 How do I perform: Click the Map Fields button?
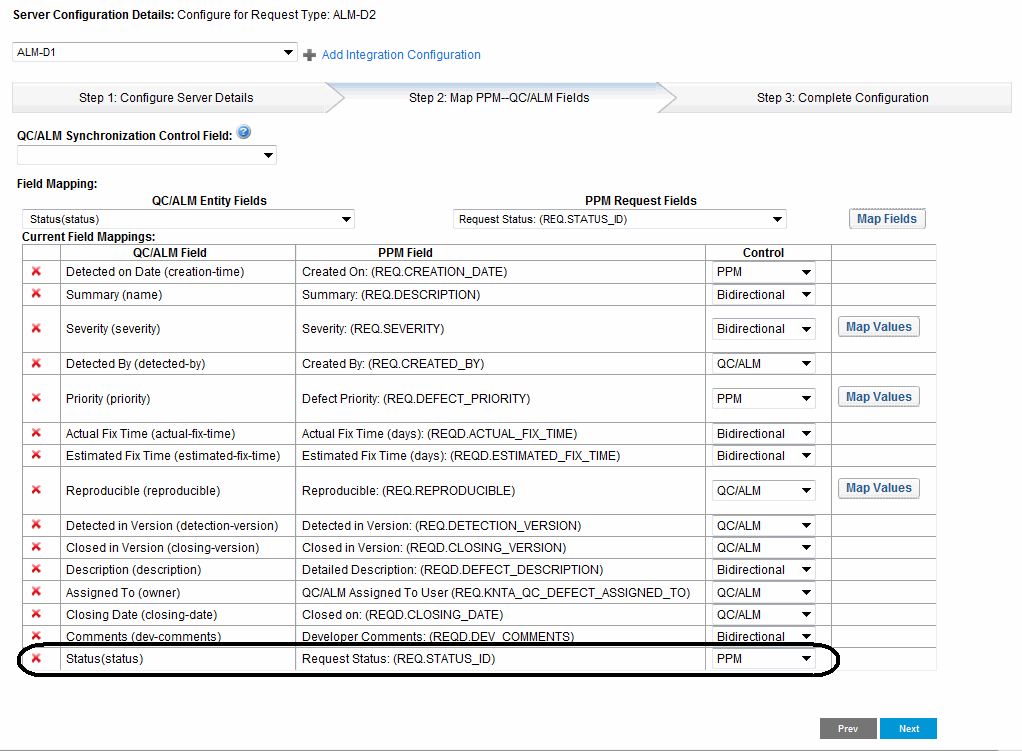click(886, 219)
